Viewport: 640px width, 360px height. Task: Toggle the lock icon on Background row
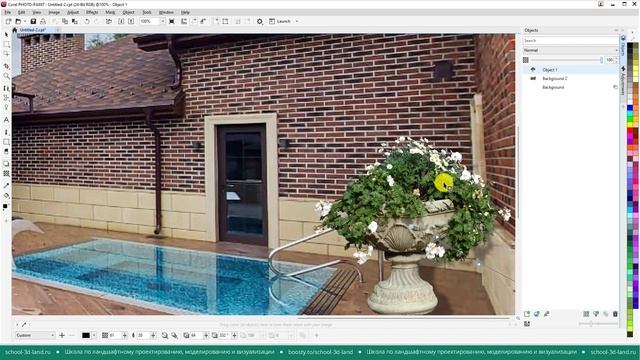pos(615,87)
